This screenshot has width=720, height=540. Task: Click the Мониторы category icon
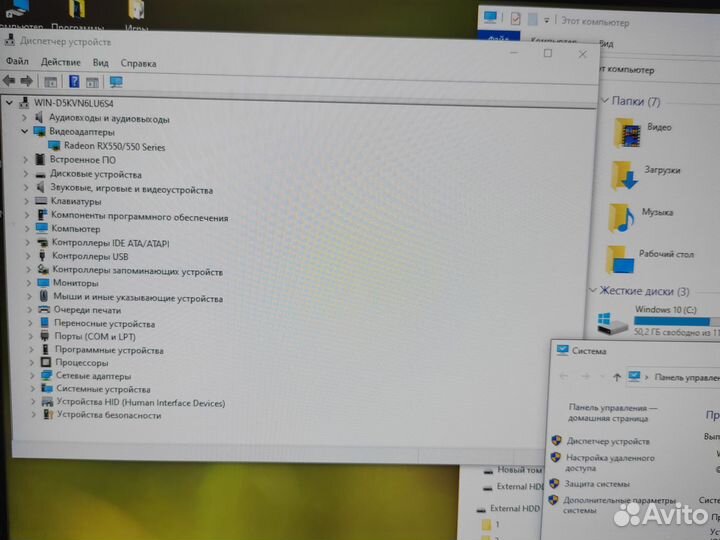click(43, 282)
